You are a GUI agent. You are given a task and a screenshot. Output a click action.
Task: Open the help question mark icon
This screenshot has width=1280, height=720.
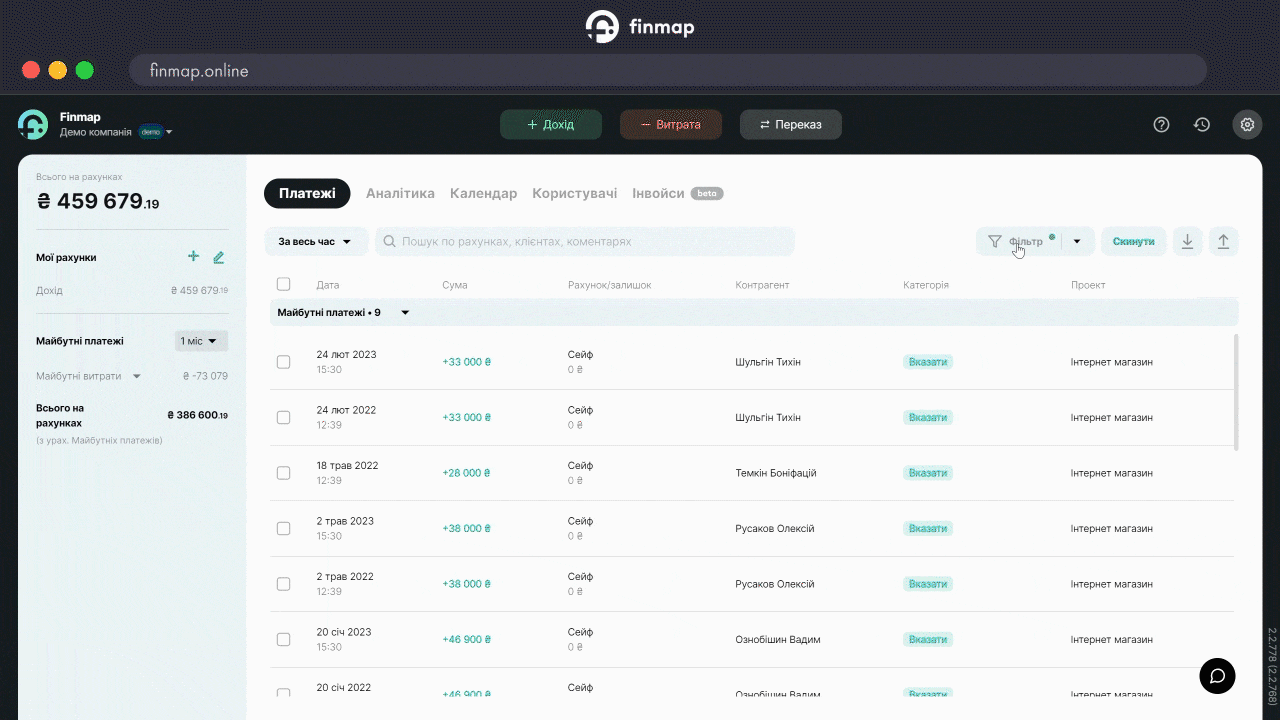pyautogui.click(x=1161, y=125)
